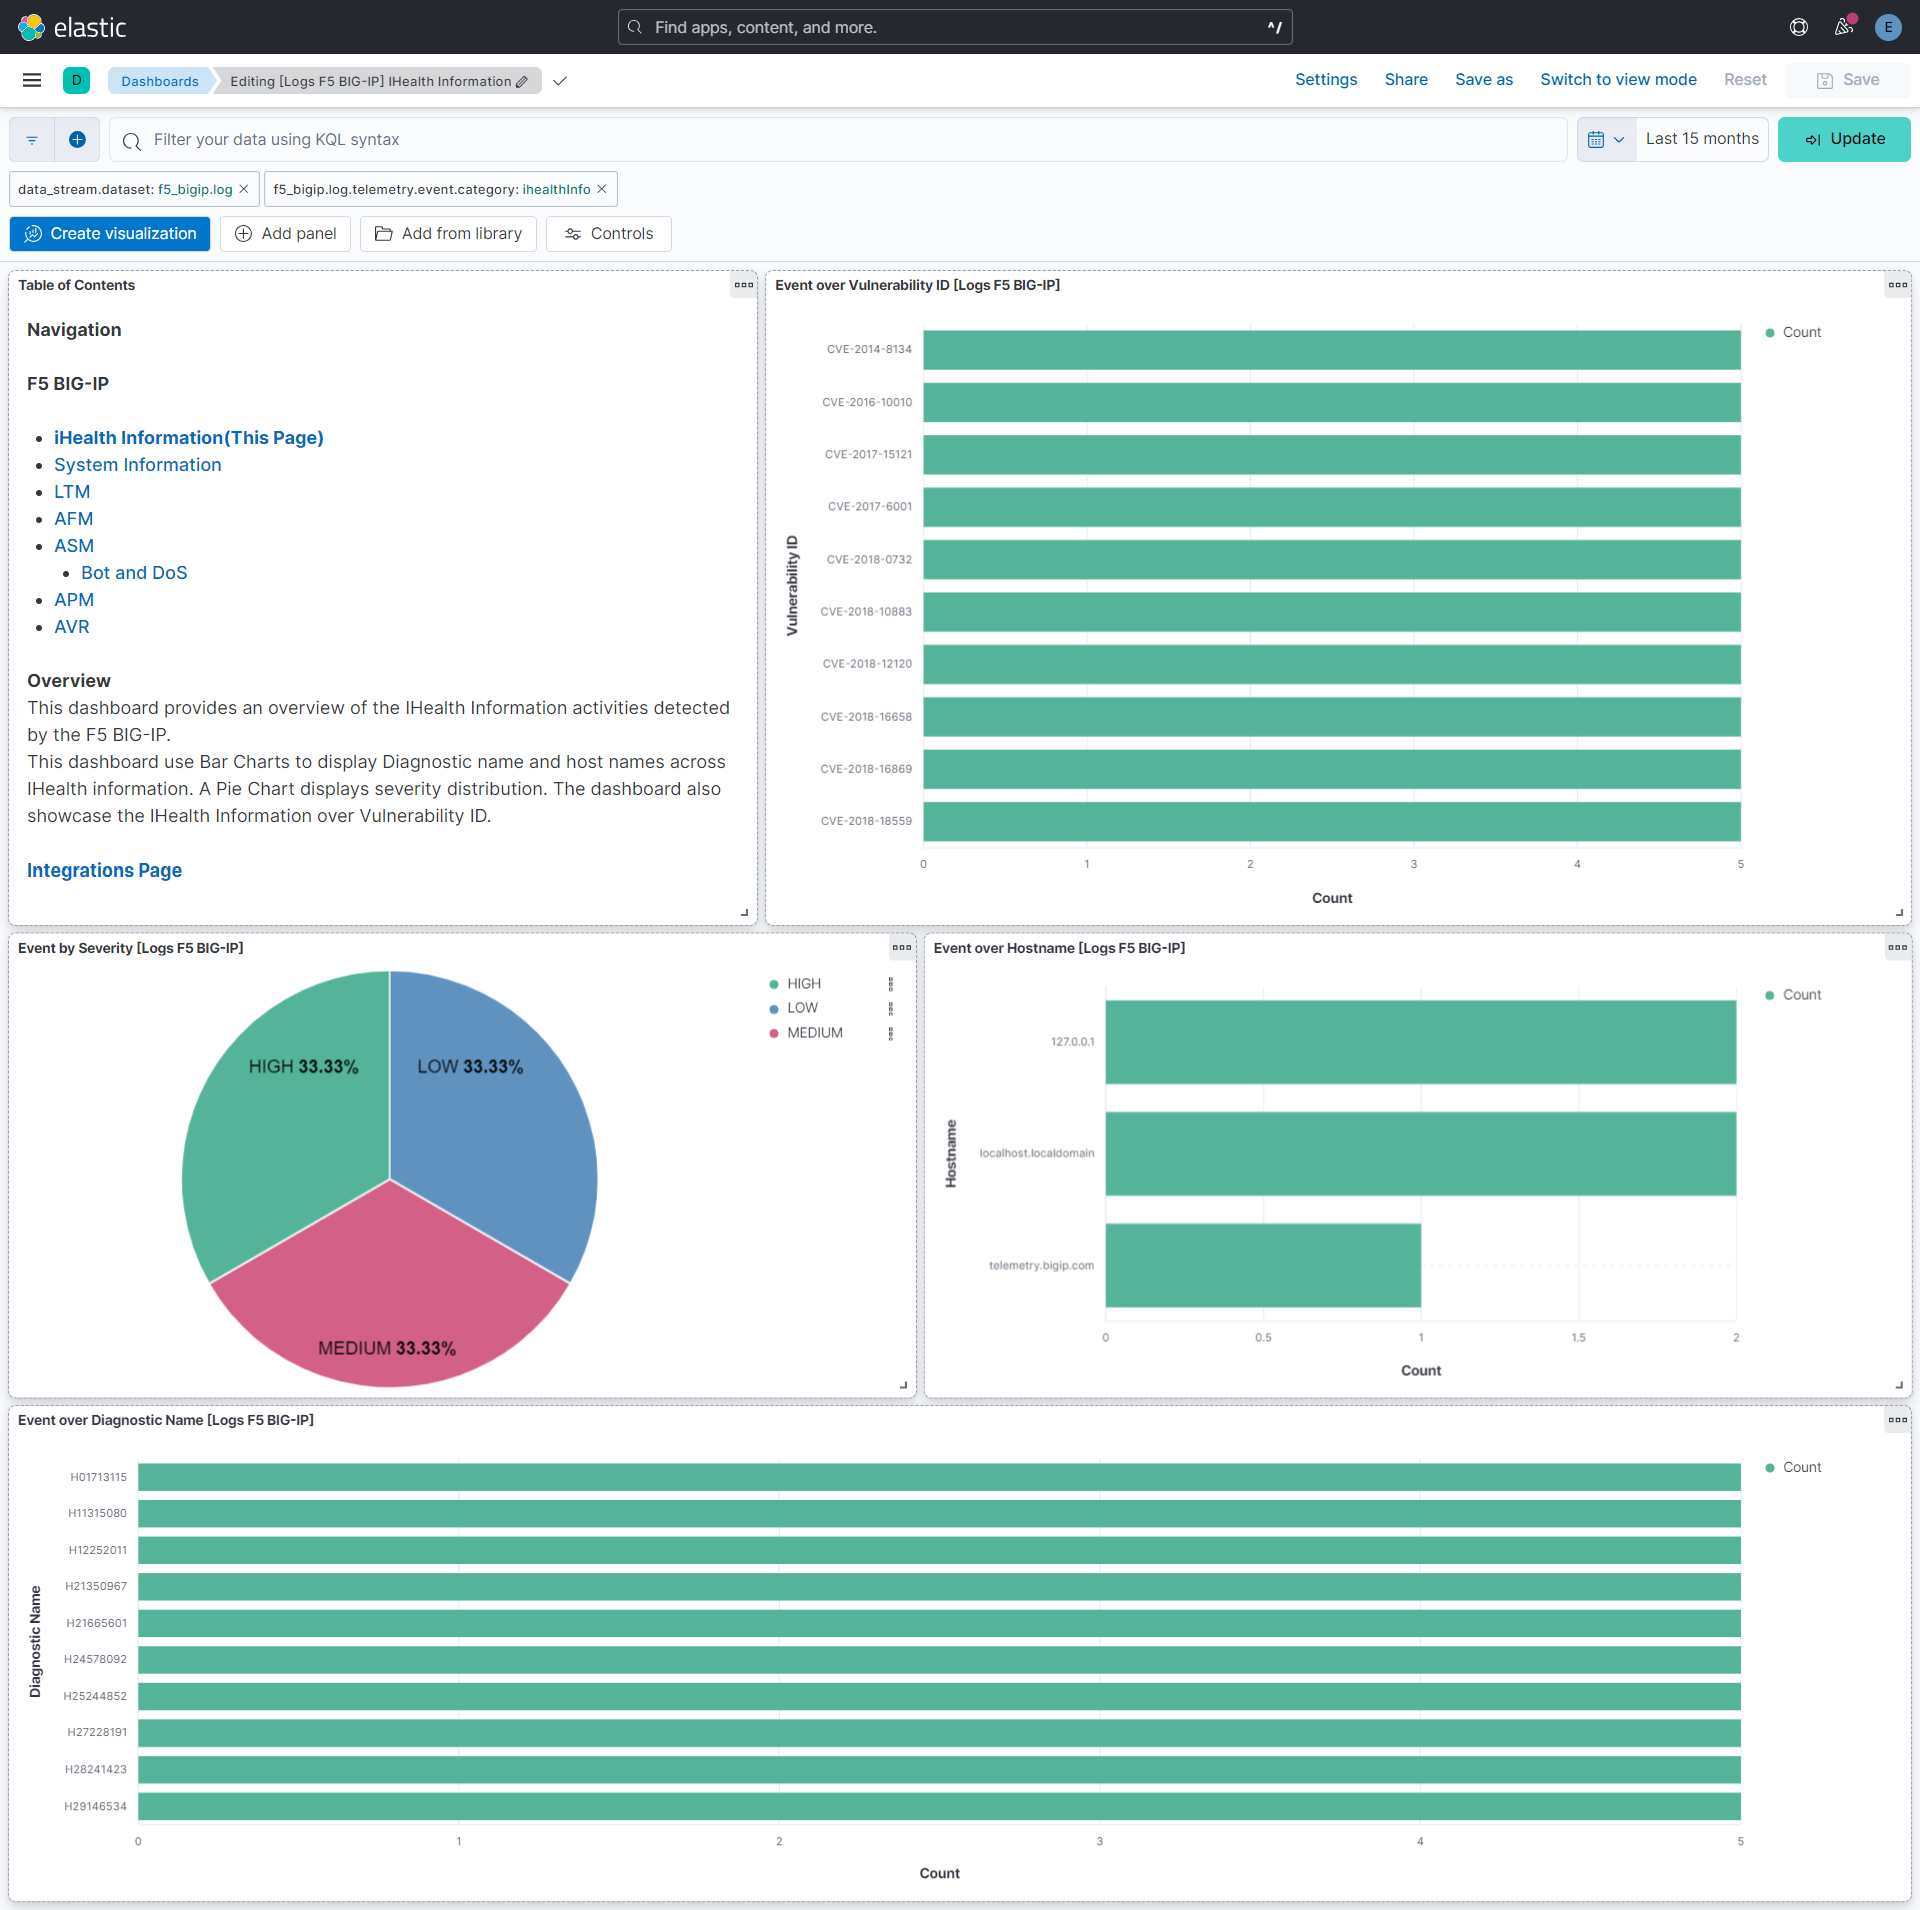Screen dimensions: 1920x1910
Task: Toggle the LOW series in pie legend
Action: [801, 1008]
